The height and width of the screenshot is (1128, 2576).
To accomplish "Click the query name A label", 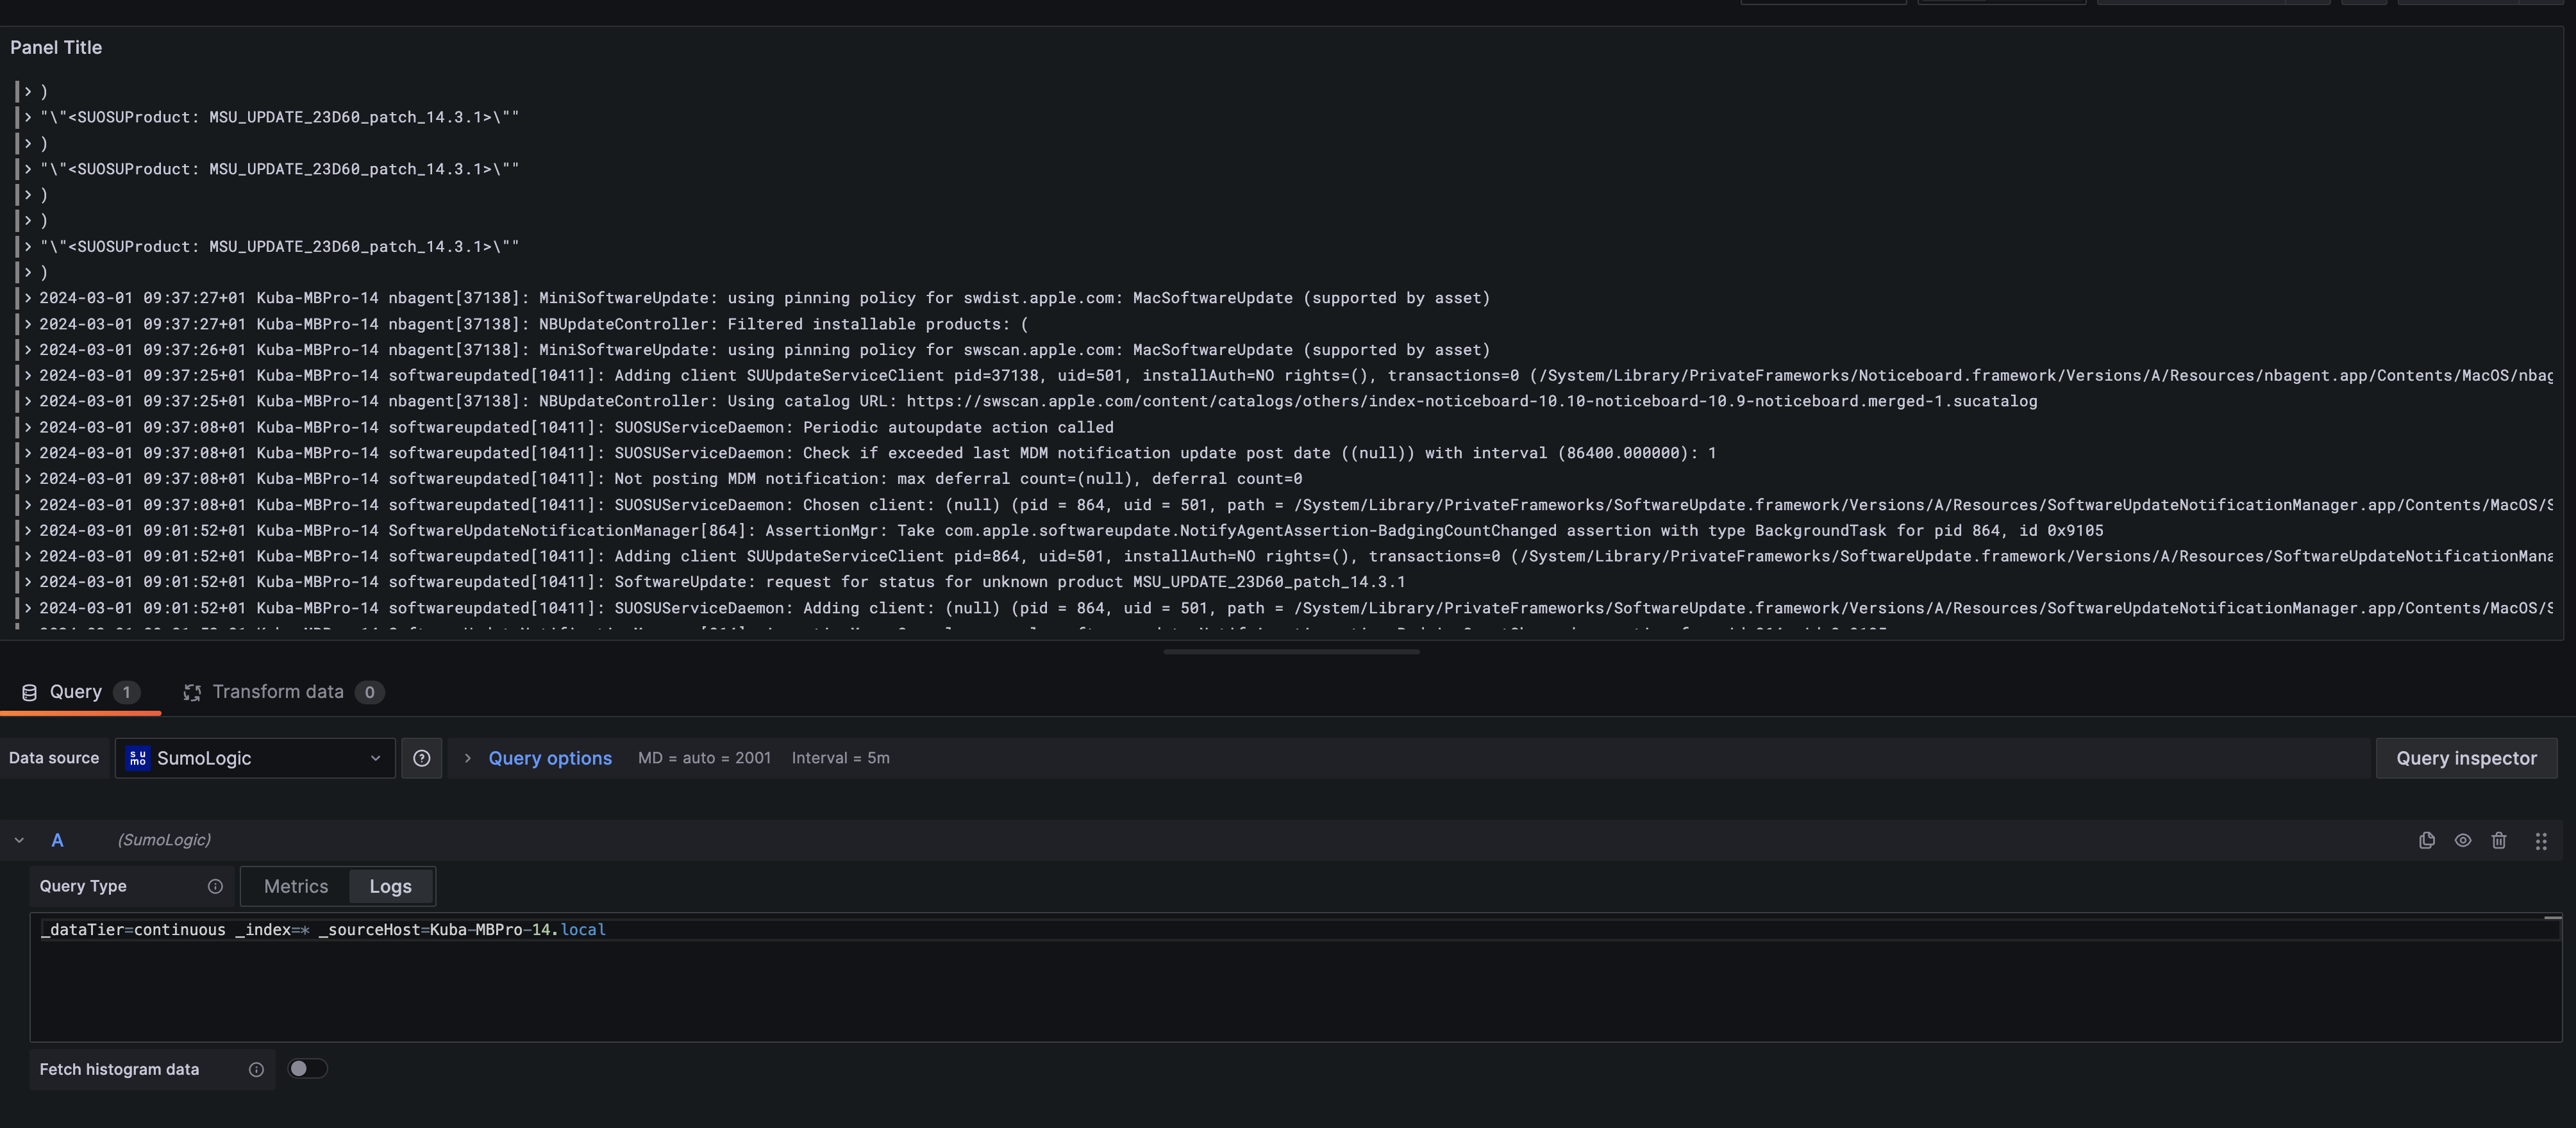I will (x=57, y=840).
